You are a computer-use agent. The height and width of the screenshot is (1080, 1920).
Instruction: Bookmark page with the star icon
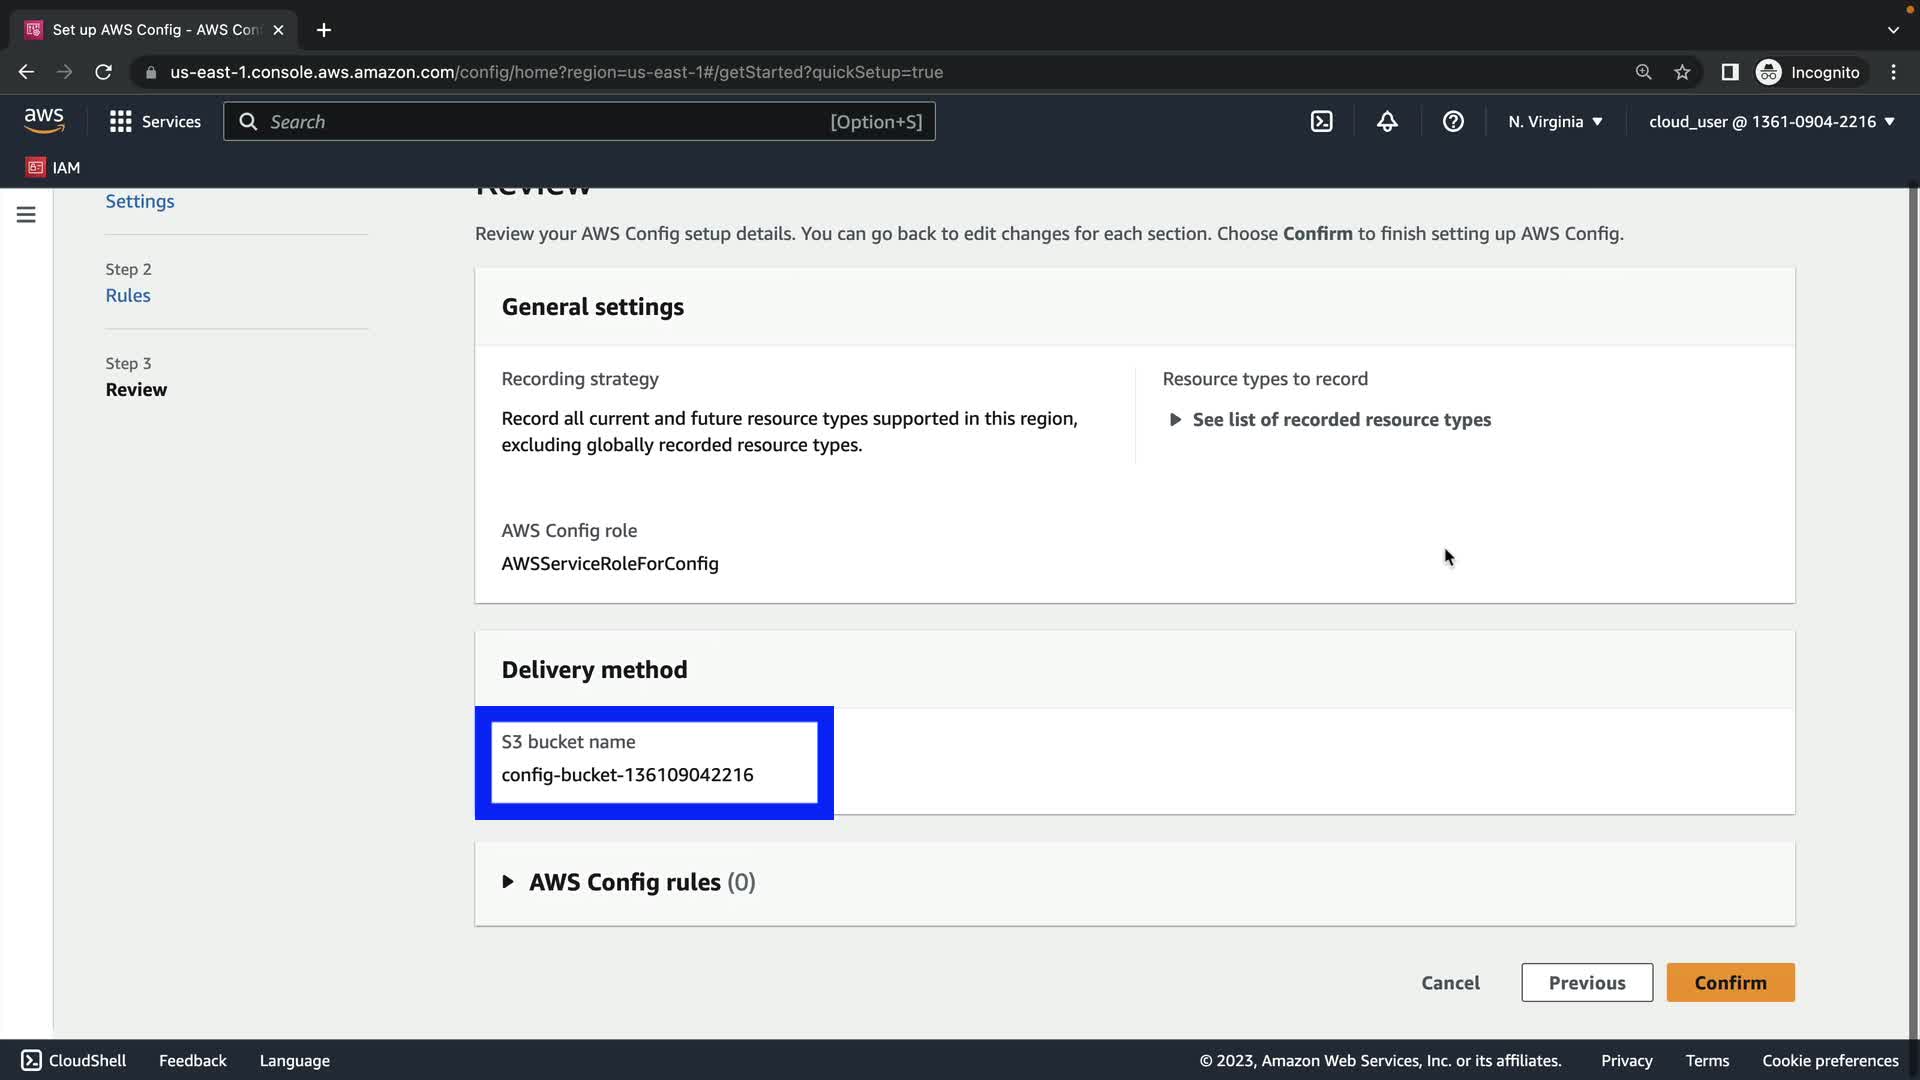pyautogui.click(x=1682, y=72)
